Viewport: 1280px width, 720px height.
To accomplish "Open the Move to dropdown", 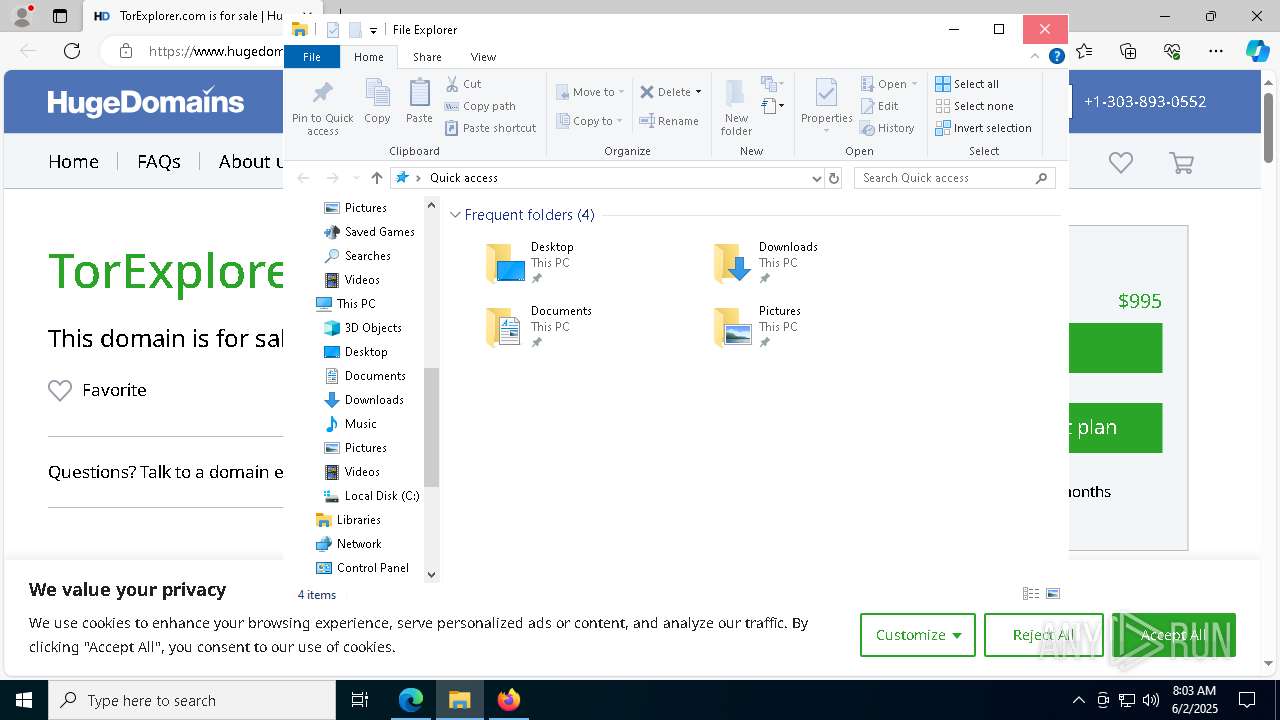I will [x=590, y=92].
